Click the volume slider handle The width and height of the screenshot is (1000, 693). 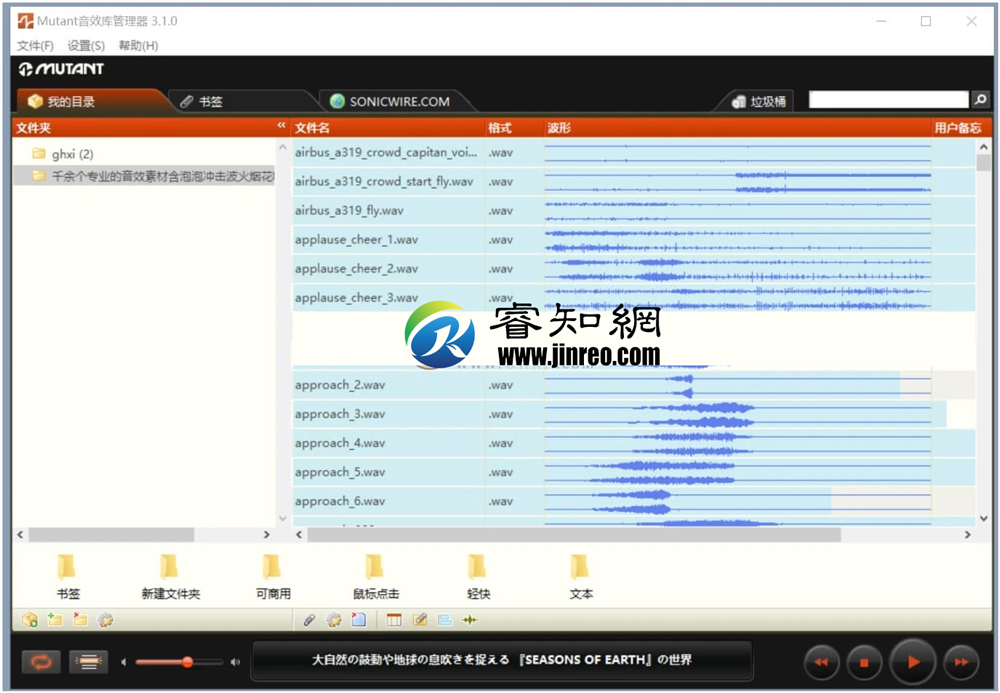187,662
